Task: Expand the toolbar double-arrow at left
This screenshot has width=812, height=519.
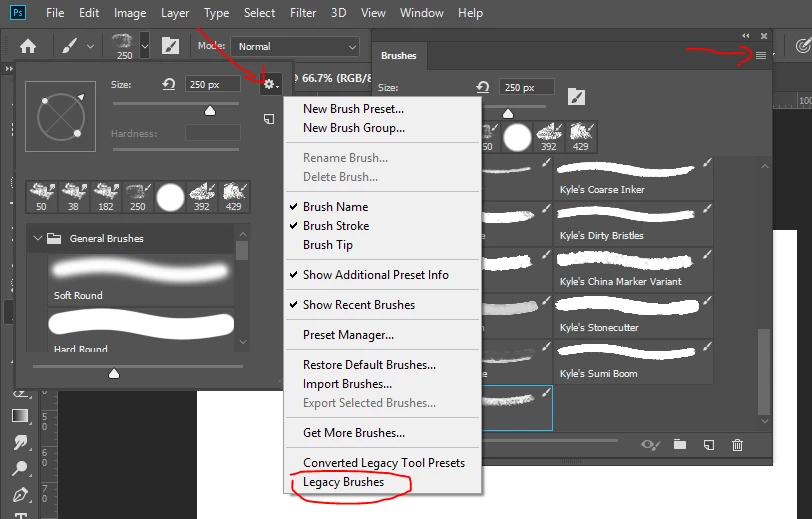Action: point(8,68)
